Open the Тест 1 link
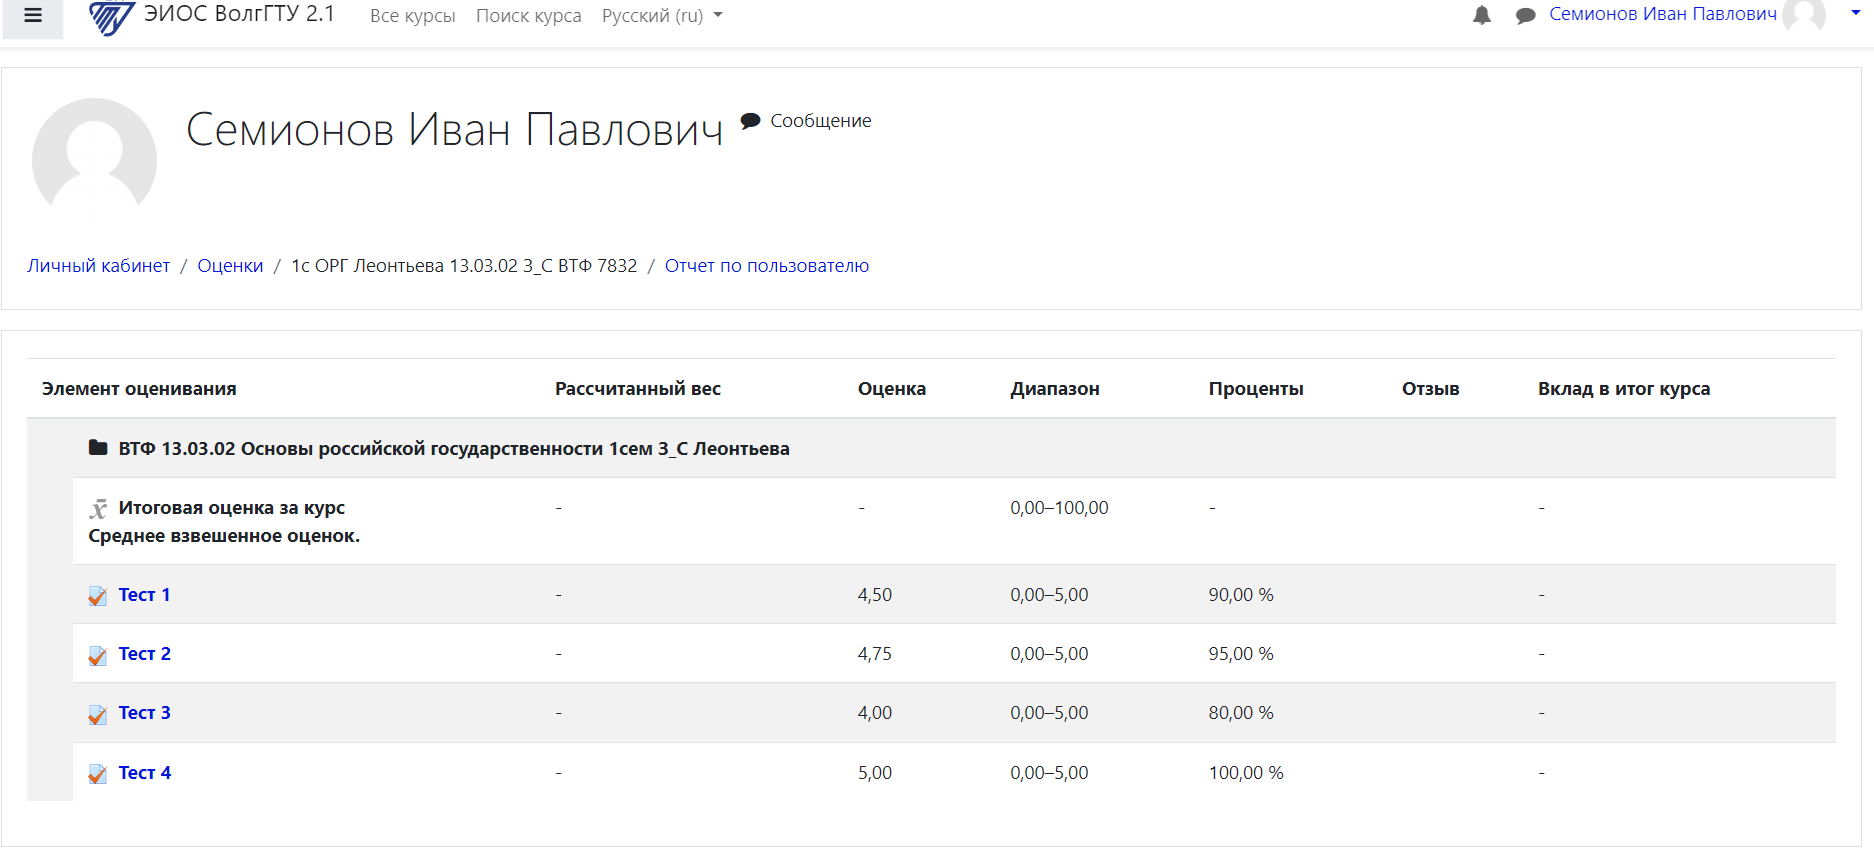Image resolution: width=1874 pixels, height=850 pixels. coord(144,595)
